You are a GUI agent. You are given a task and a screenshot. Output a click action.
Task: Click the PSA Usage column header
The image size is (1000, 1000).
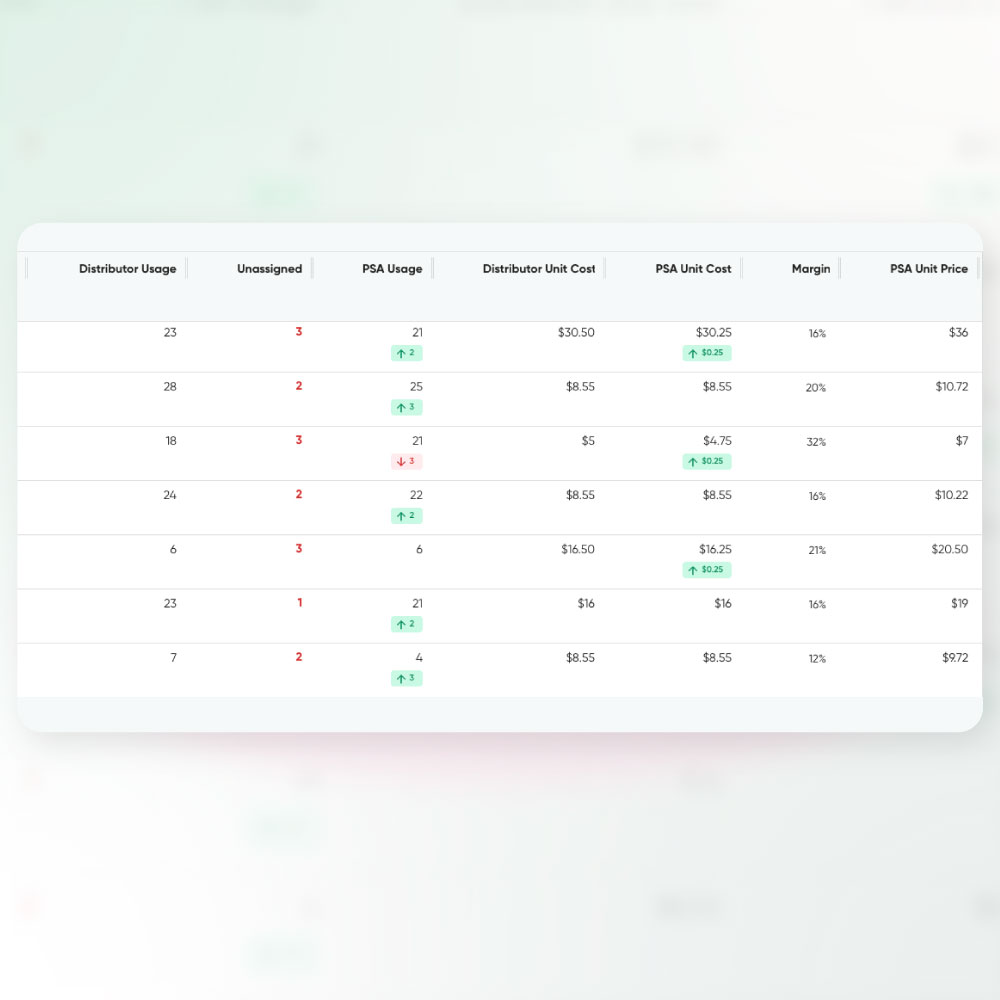(392, 269)
